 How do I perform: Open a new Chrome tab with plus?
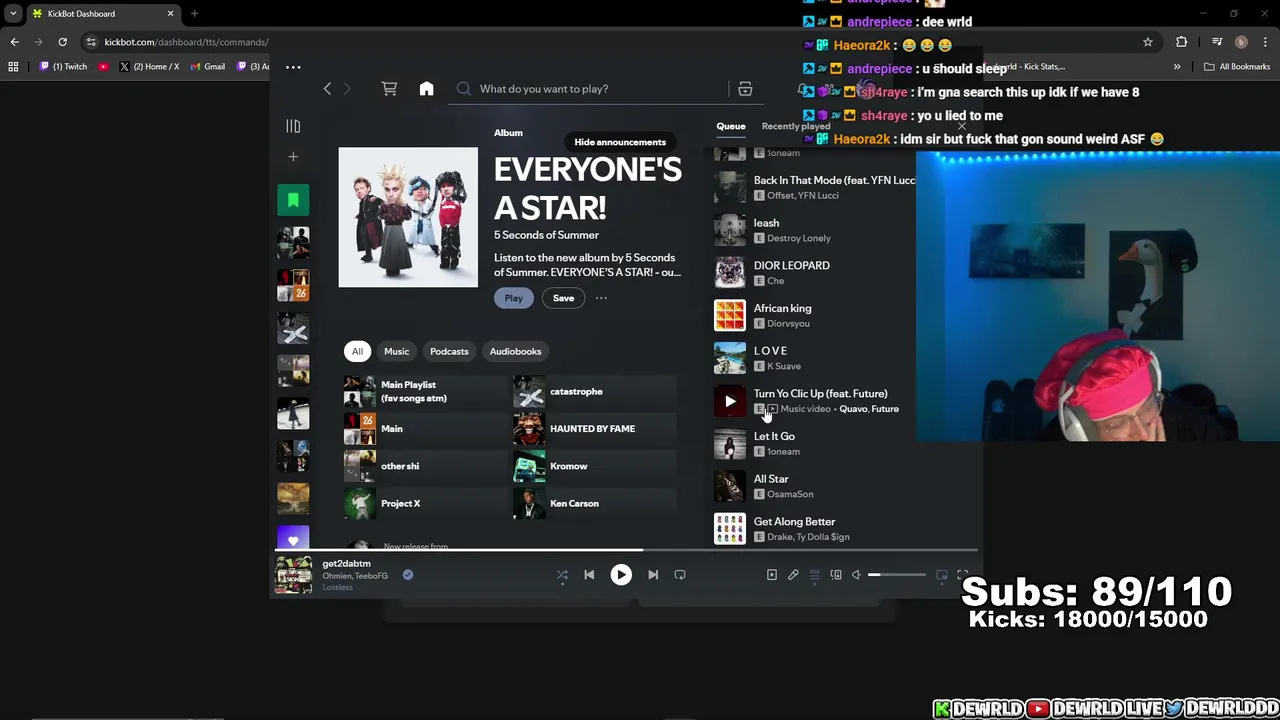194,14
